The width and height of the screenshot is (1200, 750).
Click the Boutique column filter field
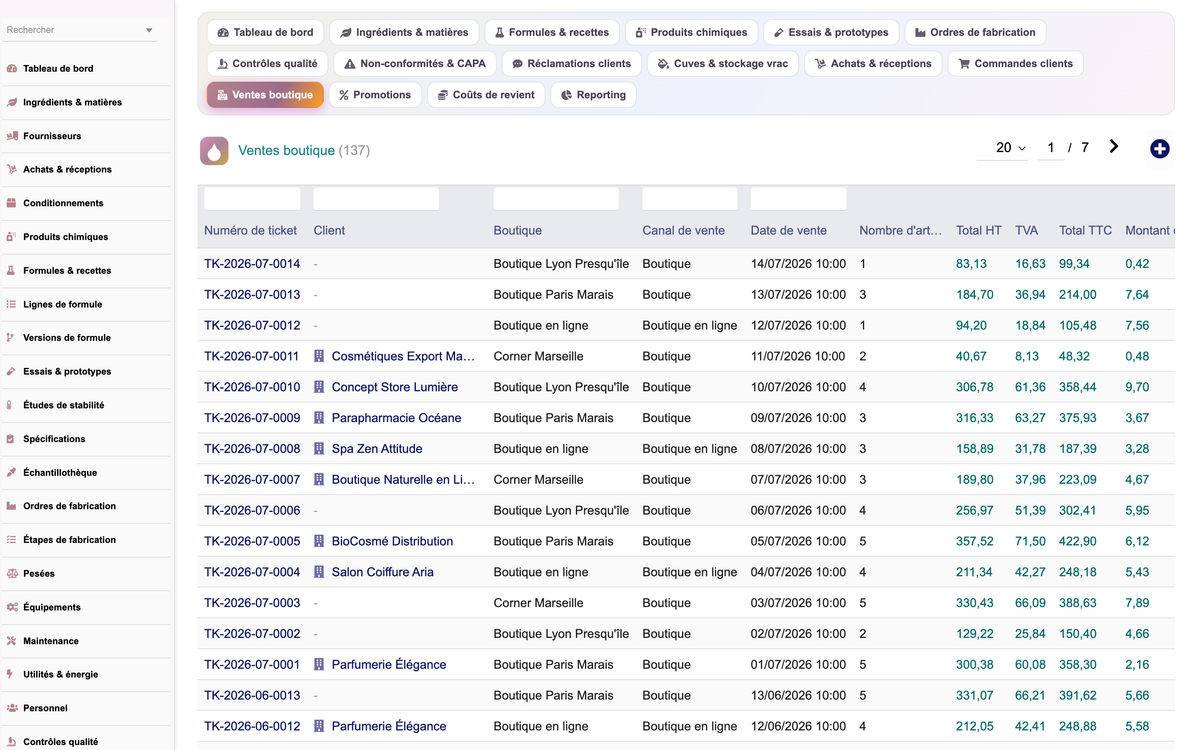556,198
